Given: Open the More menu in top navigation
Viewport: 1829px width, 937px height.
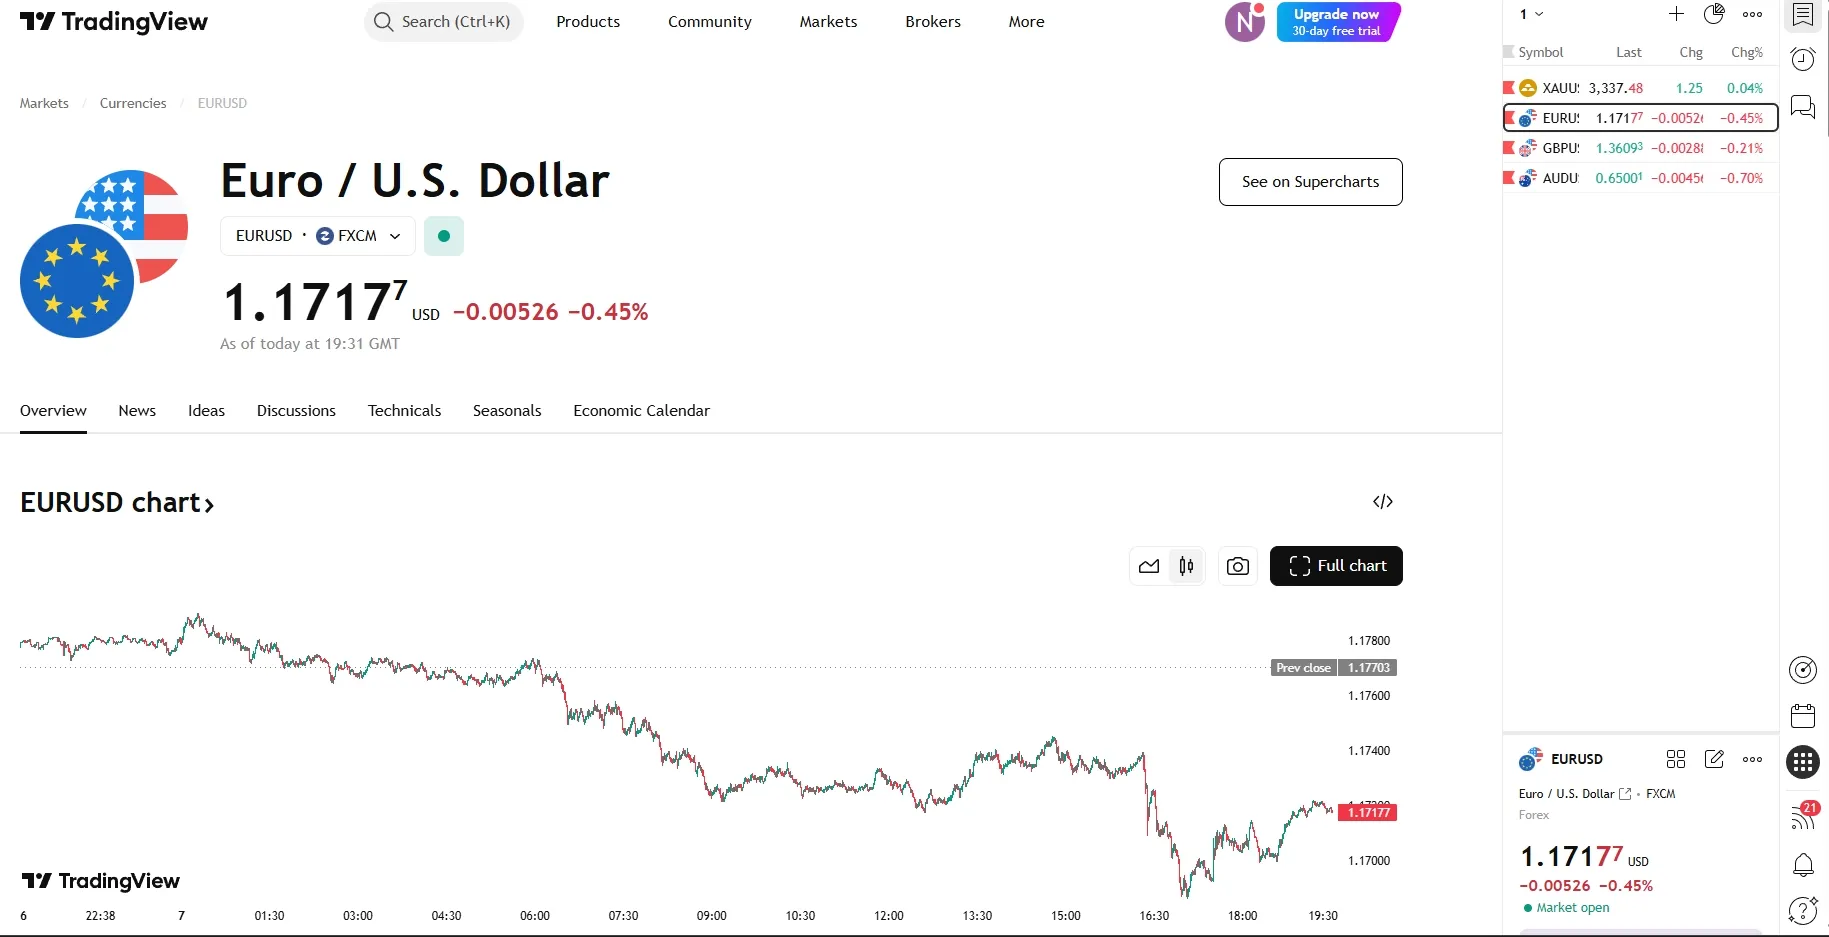Looking at the screenshot, I should point(1026,22).
